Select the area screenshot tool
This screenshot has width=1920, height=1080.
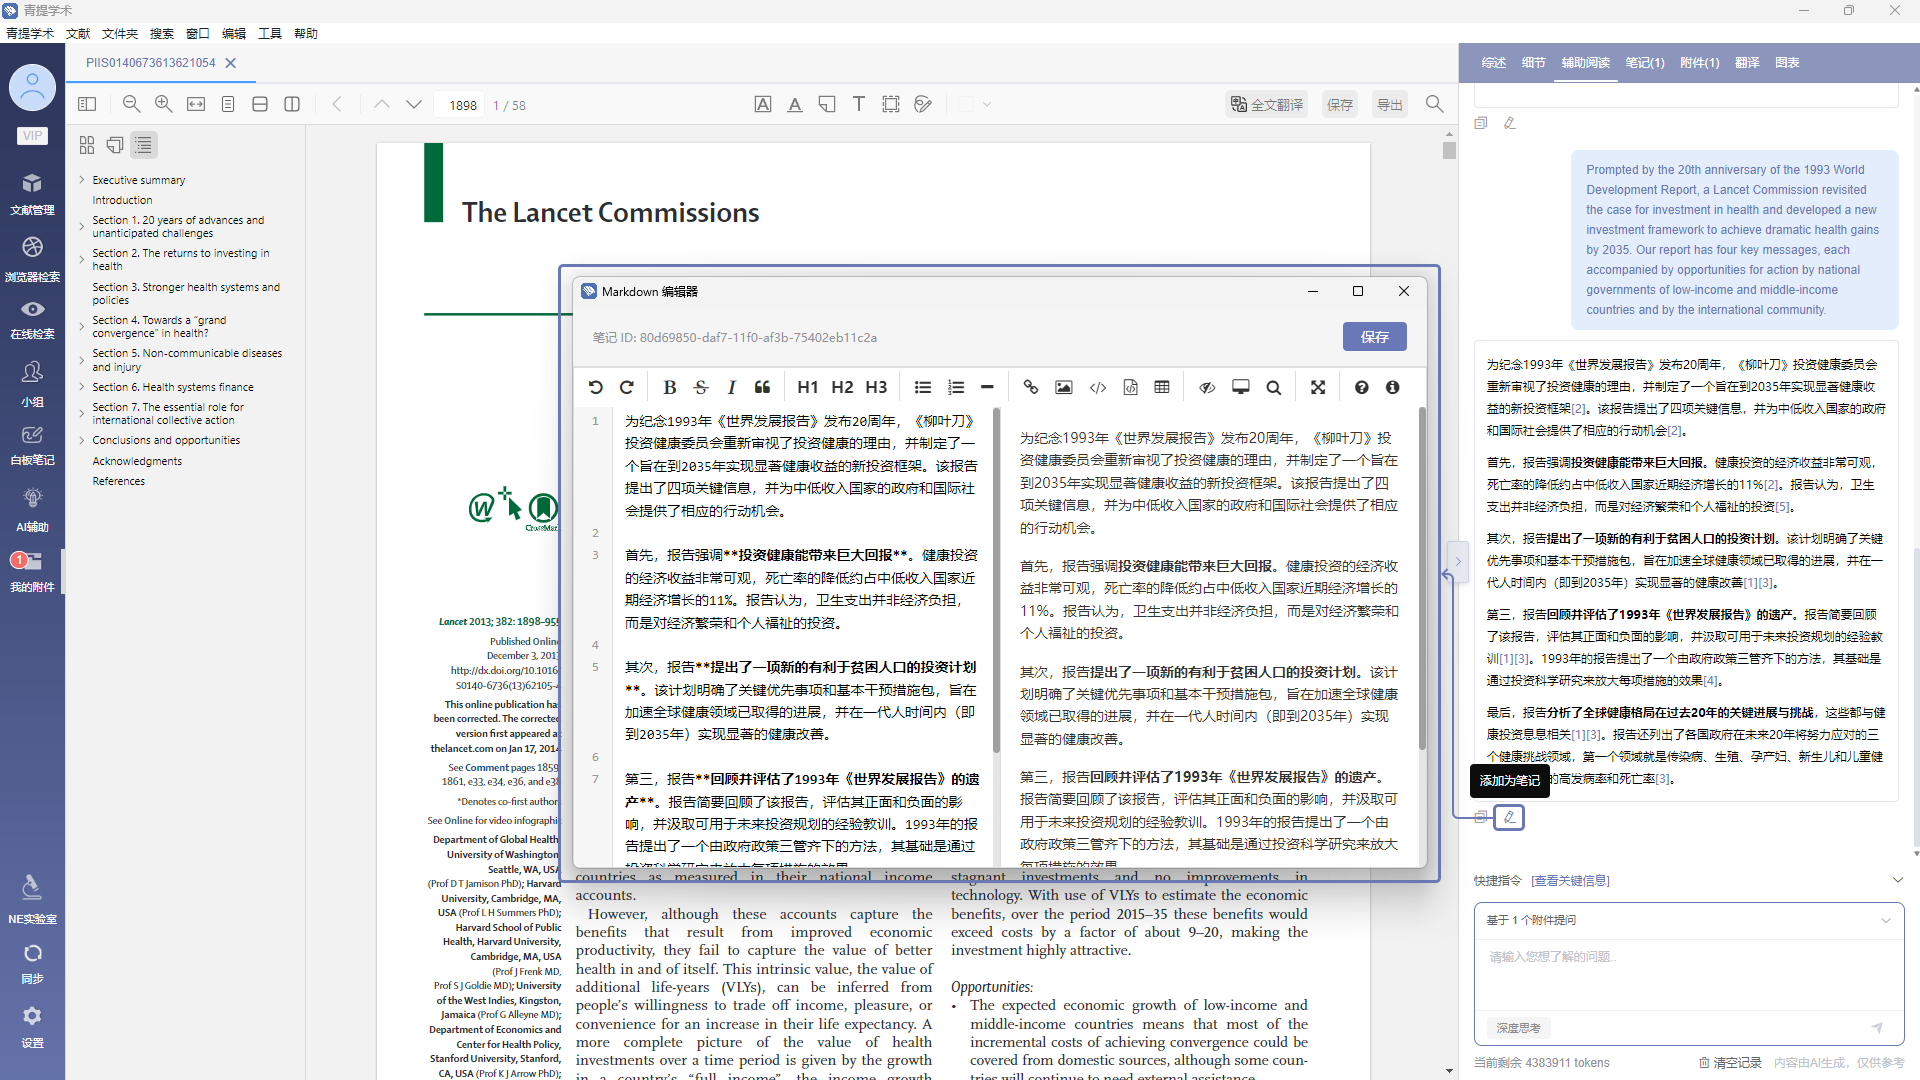[x=891, y=104]
